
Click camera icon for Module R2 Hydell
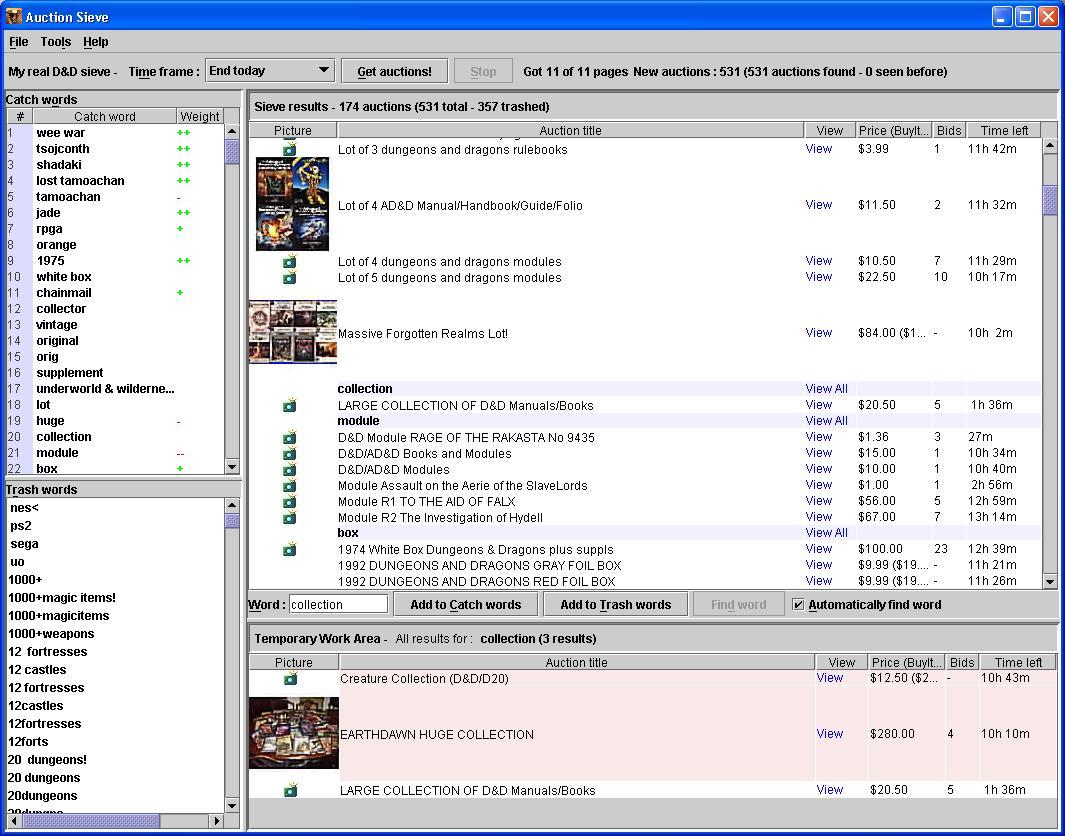[x=289, y=517]
